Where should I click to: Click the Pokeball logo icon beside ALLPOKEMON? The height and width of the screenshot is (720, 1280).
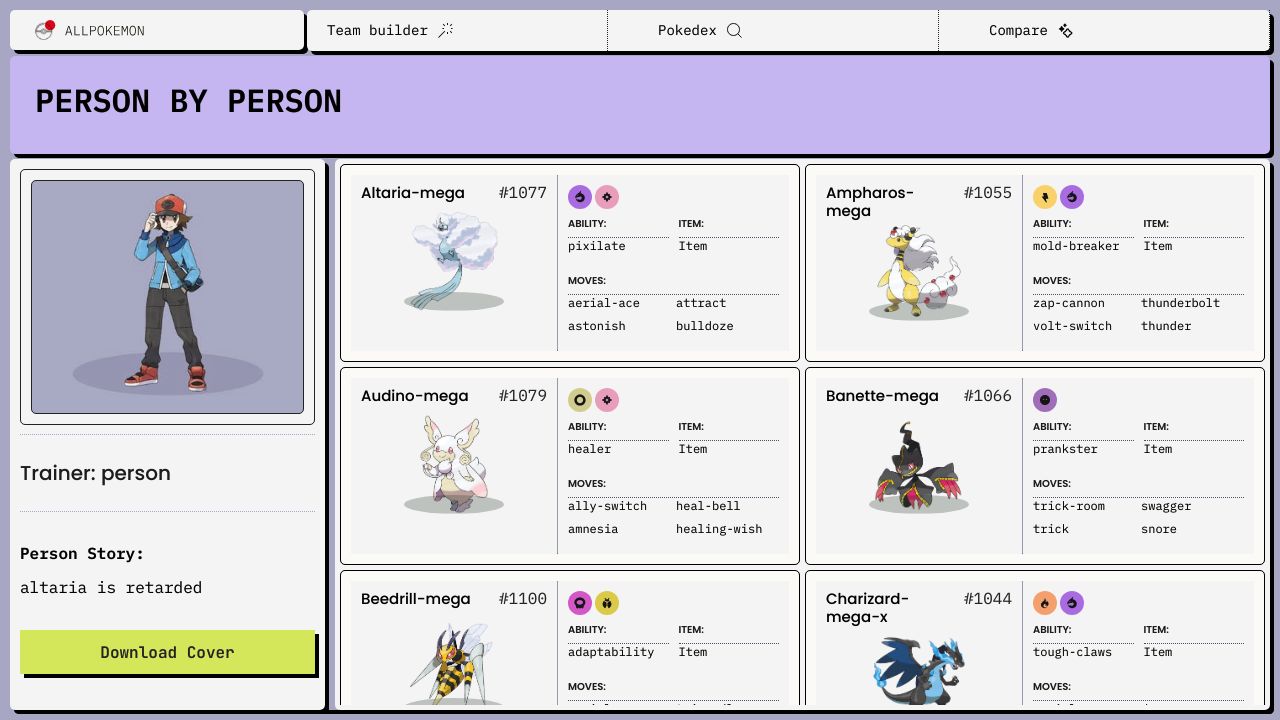[44, 30]
